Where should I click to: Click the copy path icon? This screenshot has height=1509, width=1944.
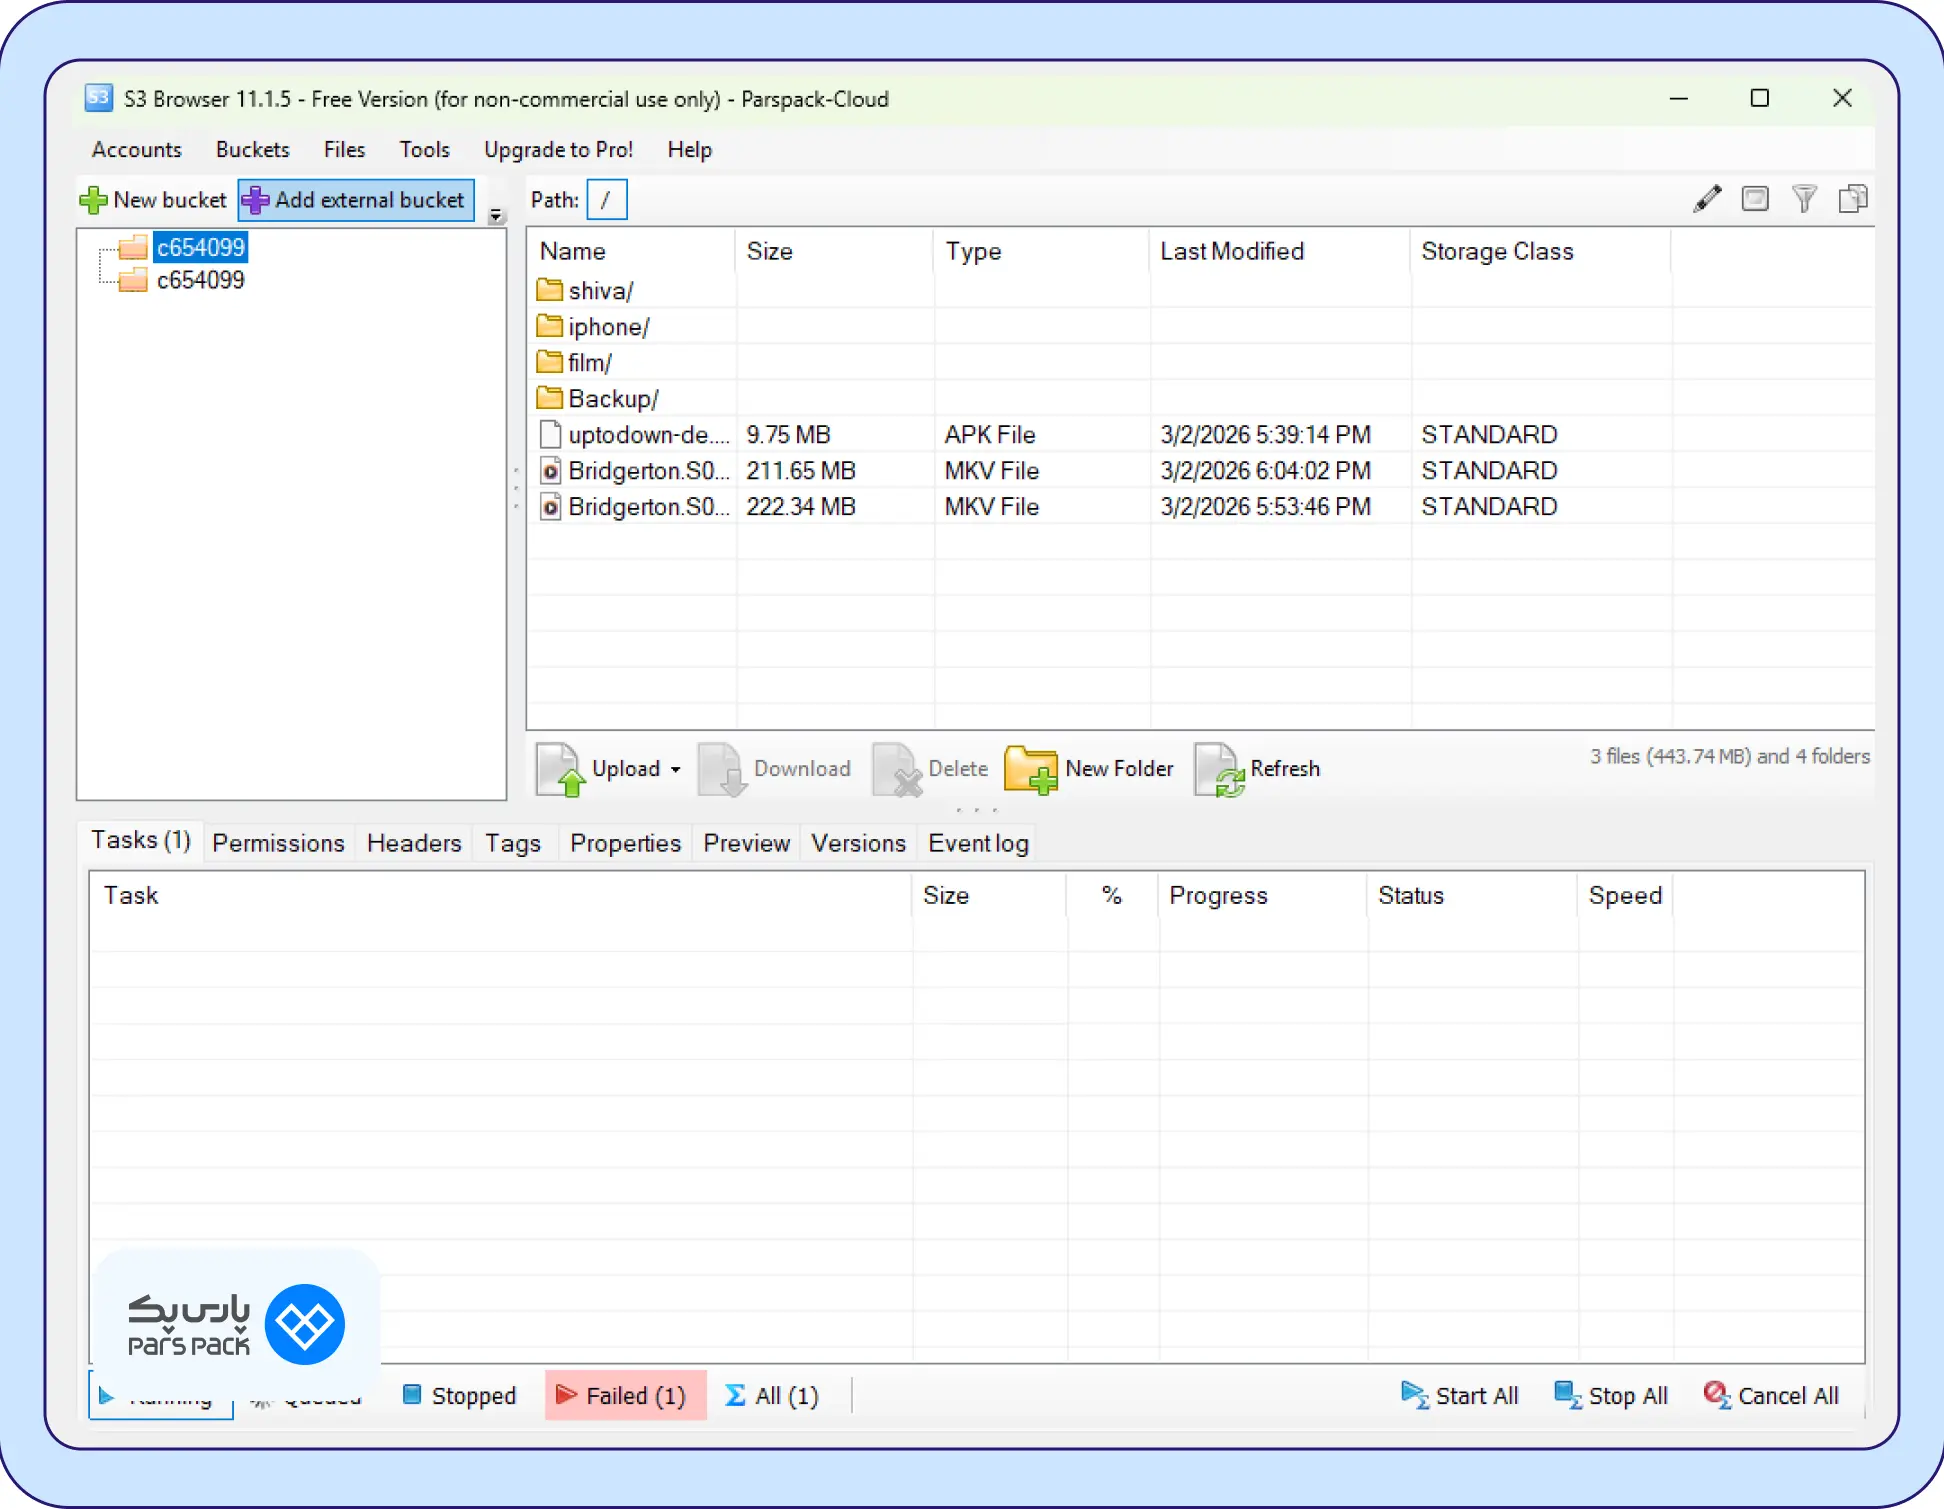[1852, 199]
